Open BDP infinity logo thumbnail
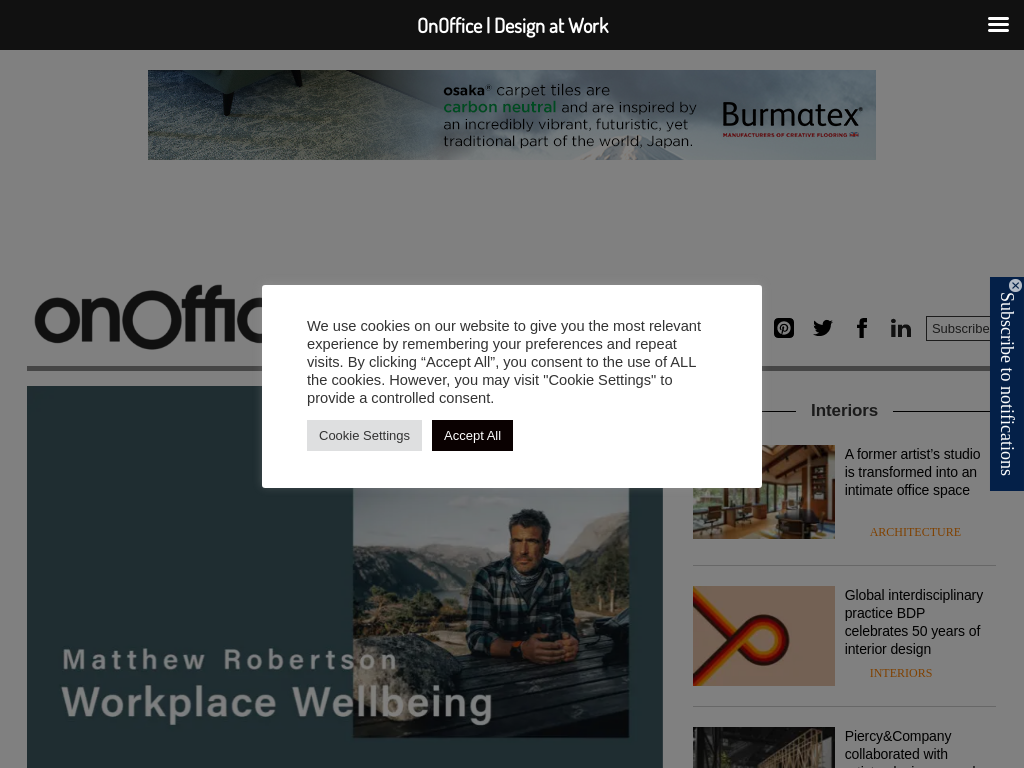The image size is (1024, 768). click(x=763, y=636)
